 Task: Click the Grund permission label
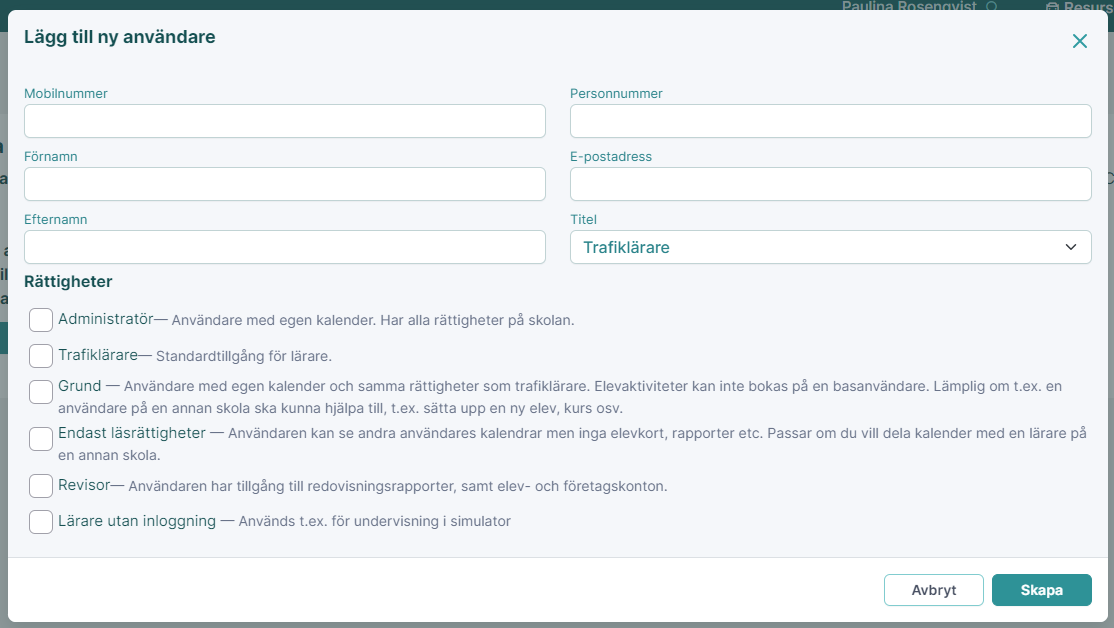[x=80, y=386]
